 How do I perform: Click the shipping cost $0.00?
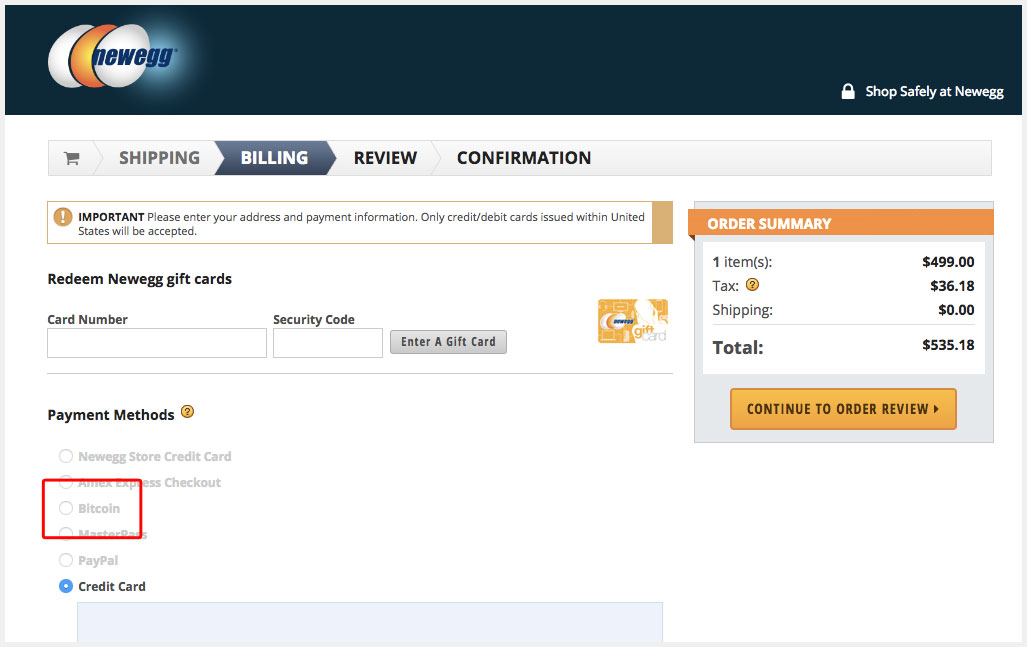click(x=956, y=310)
